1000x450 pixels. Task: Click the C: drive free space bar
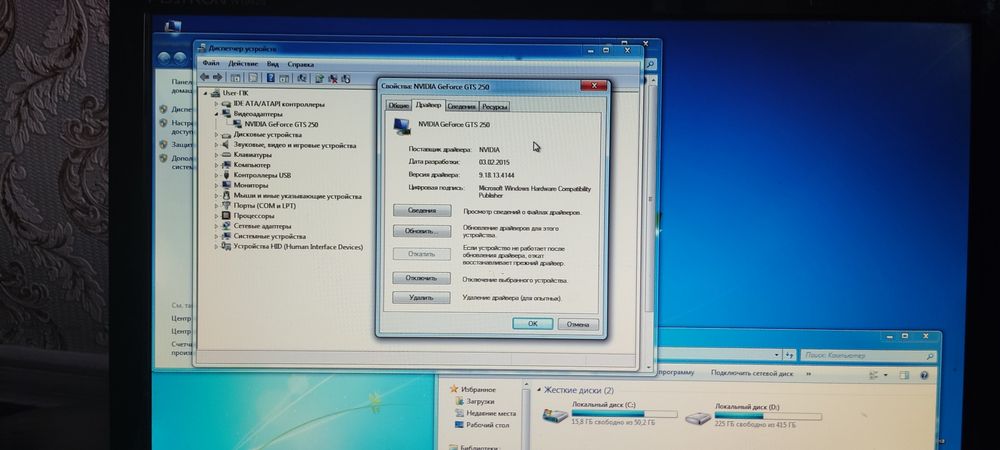point(624,414)
